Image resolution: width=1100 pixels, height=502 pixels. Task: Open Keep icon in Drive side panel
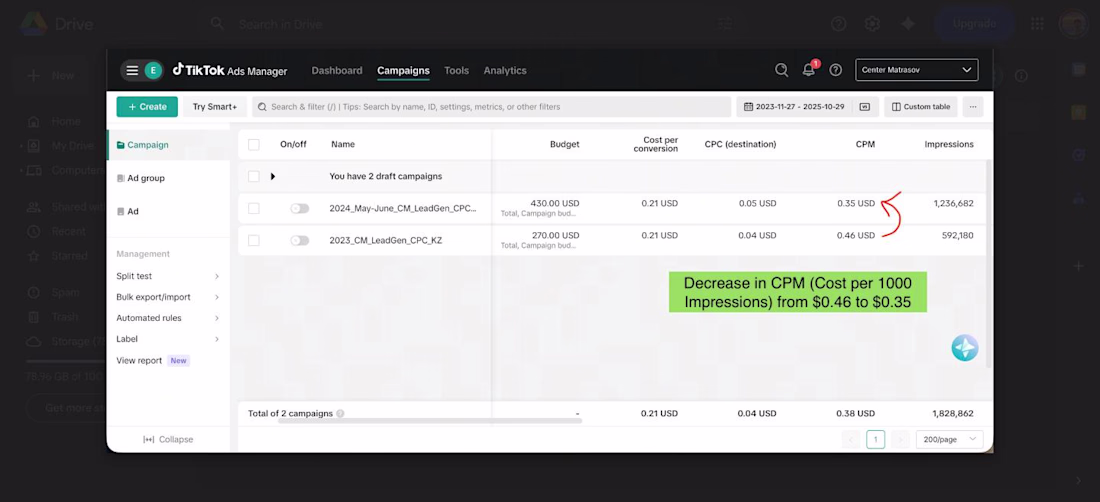(x=1078, y=112)
